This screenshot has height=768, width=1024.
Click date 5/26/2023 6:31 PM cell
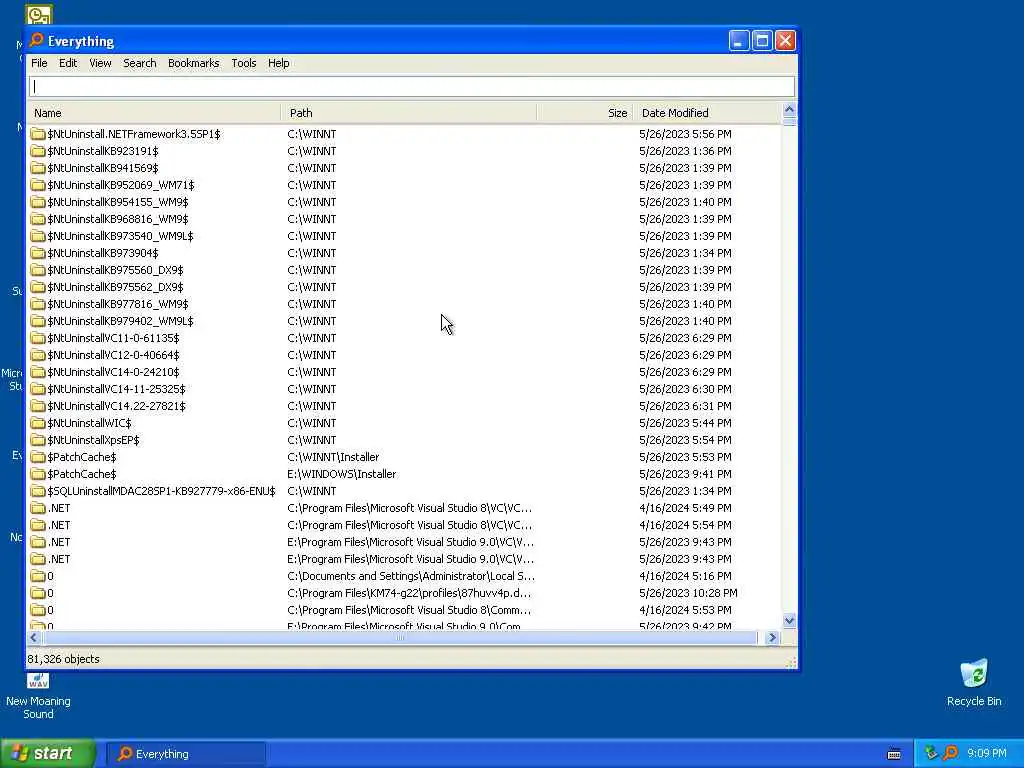[685, 406]
